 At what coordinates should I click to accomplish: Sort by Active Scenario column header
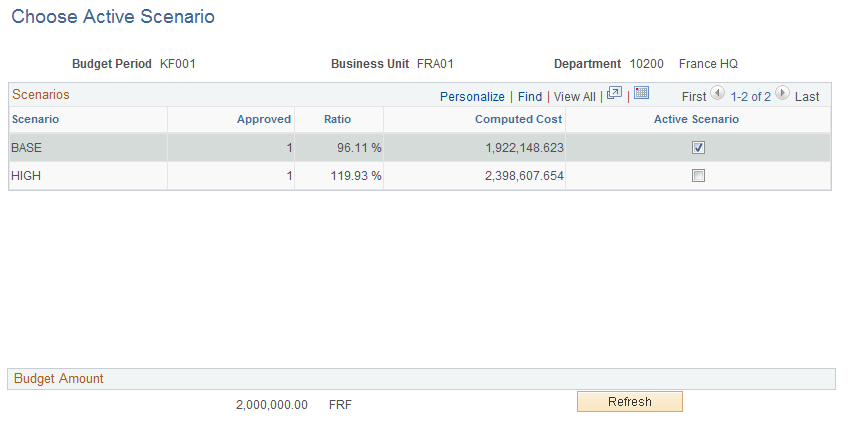(x=696, y=119)
